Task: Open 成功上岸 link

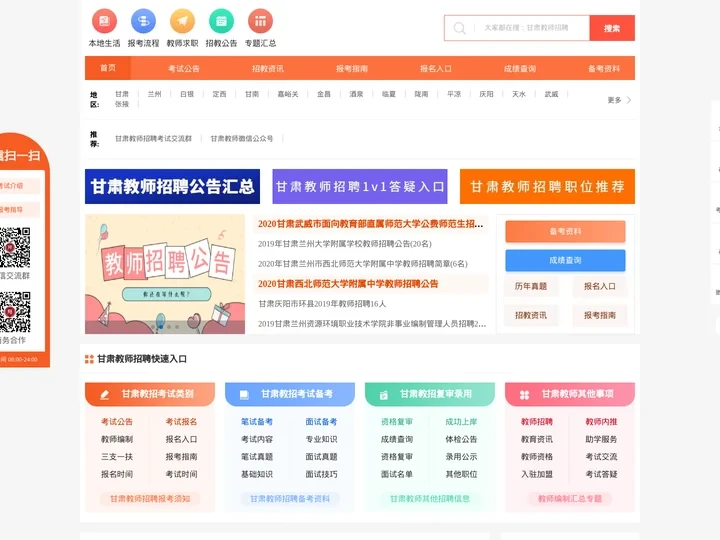Action: tap(461, 422)
